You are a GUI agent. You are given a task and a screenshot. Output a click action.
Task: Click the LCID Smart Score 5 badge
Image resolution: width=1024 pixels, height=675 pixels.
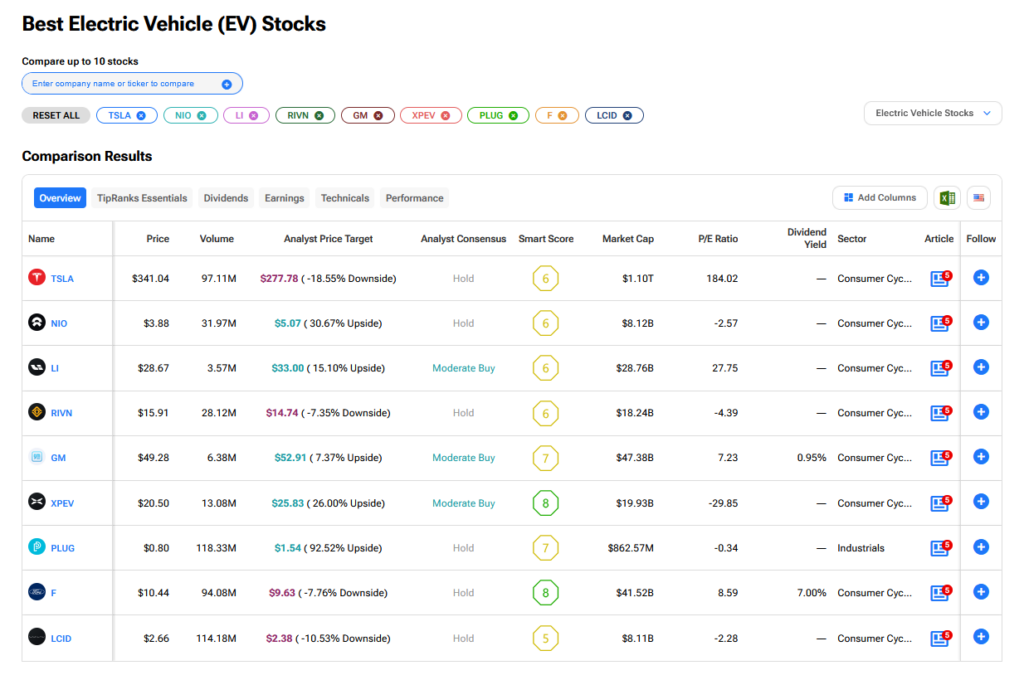pyautogui.click(x=545, y=638)
